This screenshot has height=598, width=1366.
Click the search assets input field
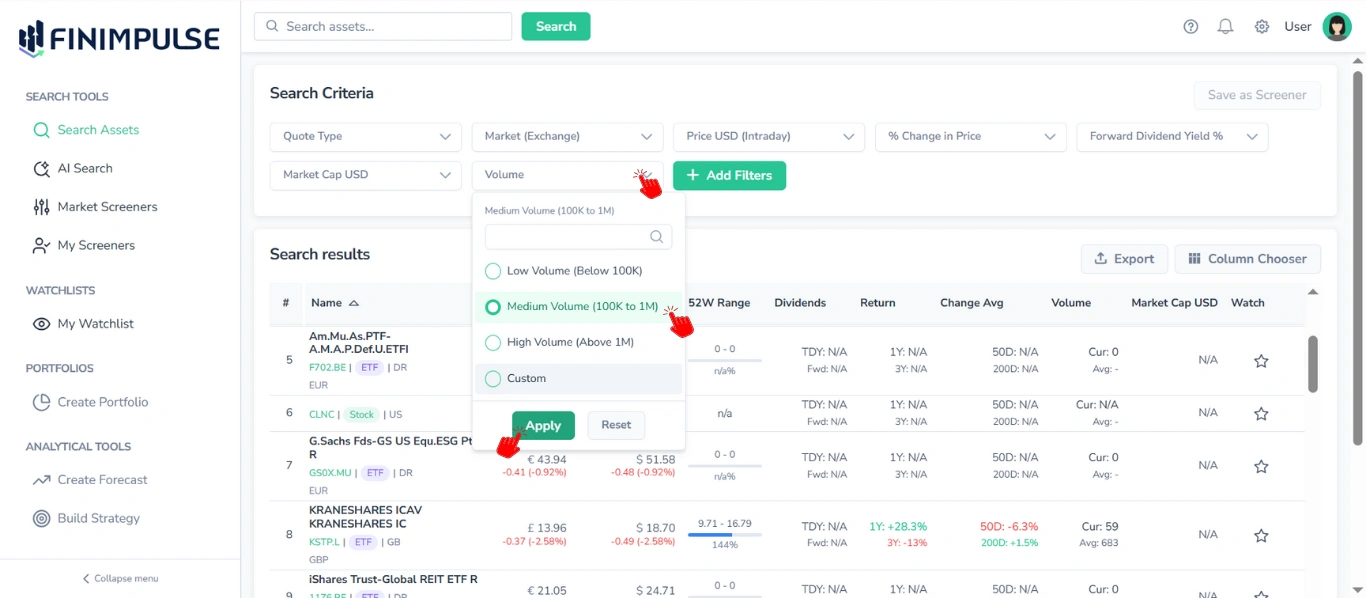[x=382, y=26]
